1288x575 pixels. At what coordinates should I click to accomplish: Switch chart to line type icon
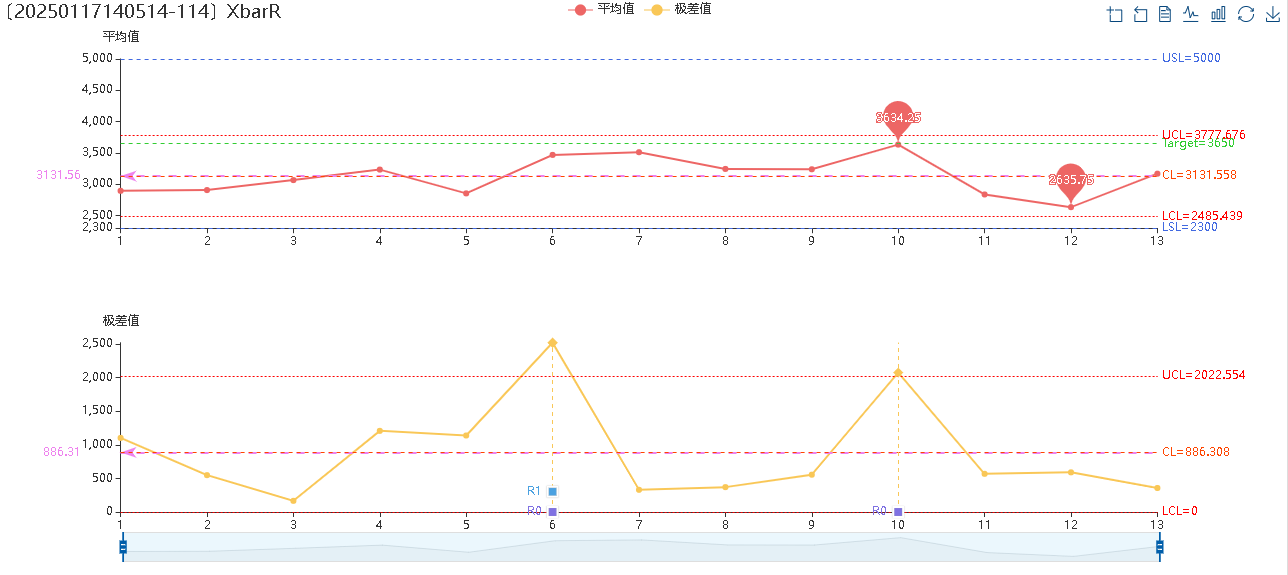coord(1191,14)
